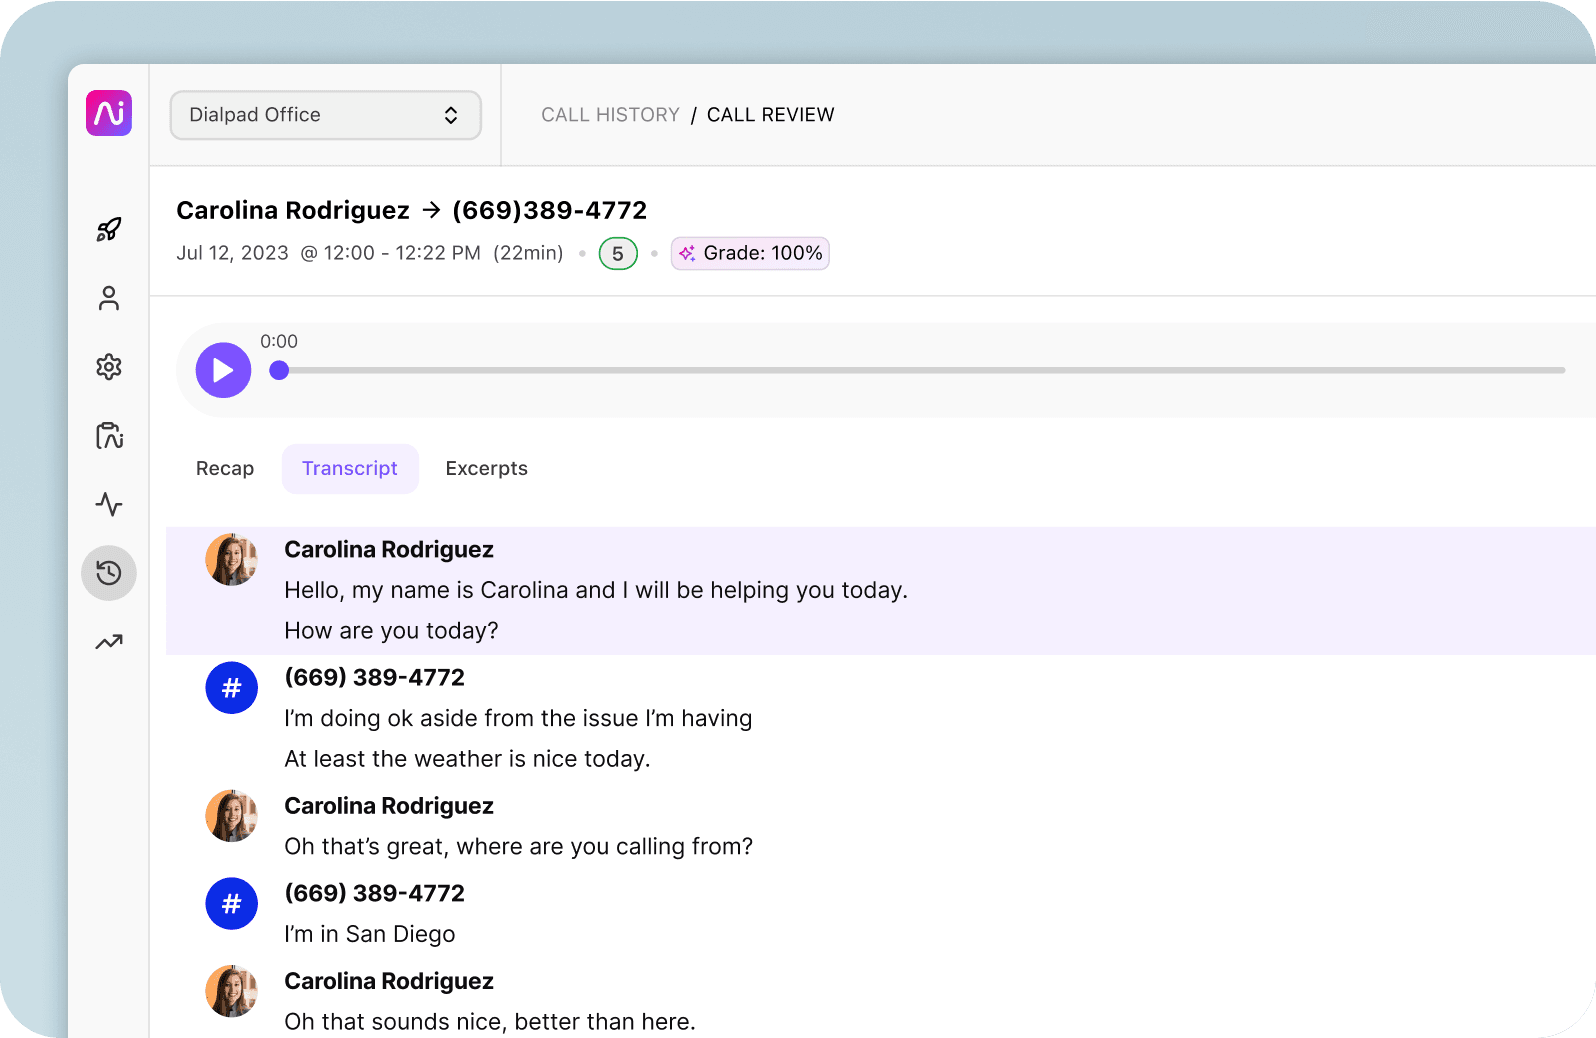1596x1038 pixels.
Task: Click the Dialpad Ai logo icon
Action: pyautogui.click(x=109, y=113)
